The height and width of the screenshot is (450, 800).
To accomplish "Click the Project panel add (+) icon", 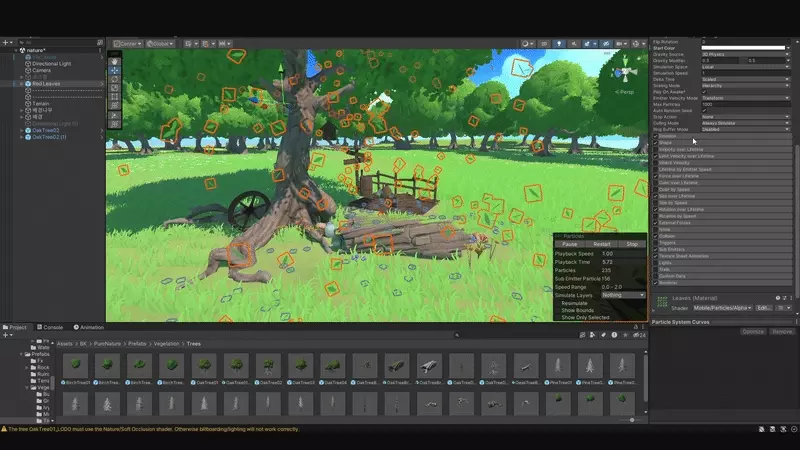I will tap(6, 335).
